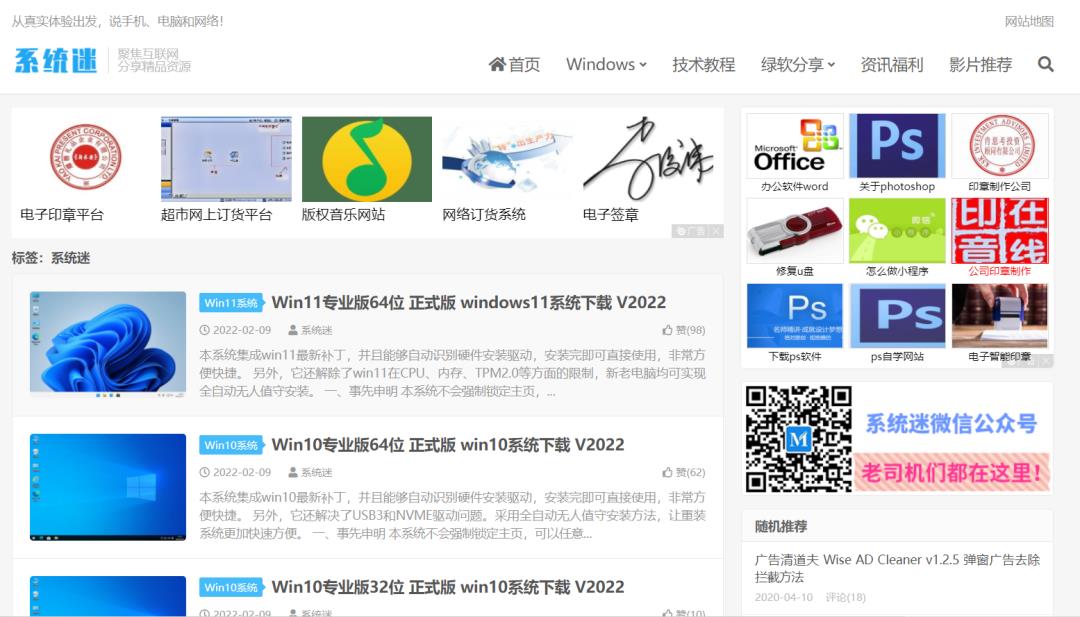Open the 资讯福利 menu item

[891, 64]
